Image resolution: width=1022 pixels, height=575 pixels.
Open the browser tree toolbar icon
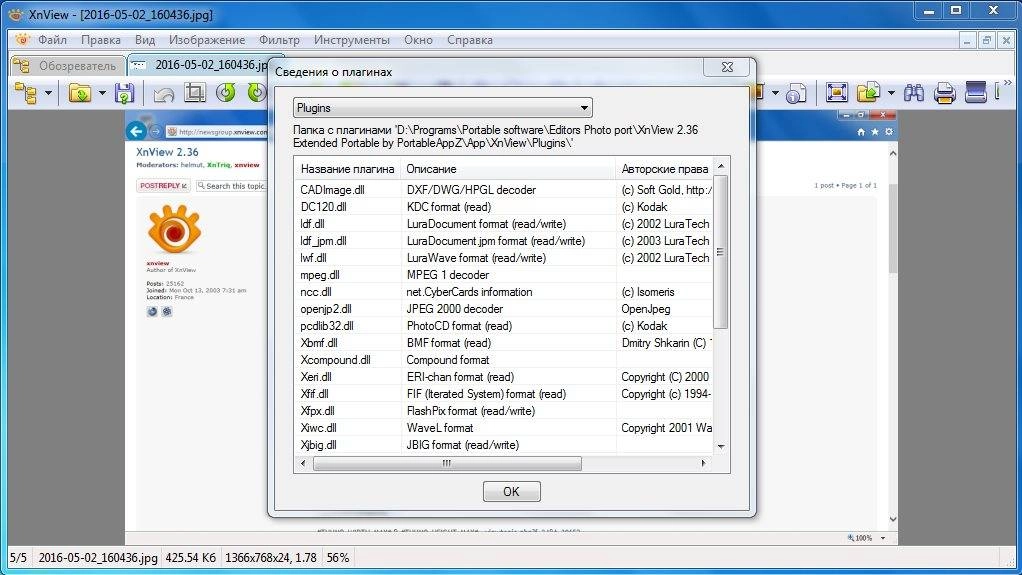click(x=25, y=93)
